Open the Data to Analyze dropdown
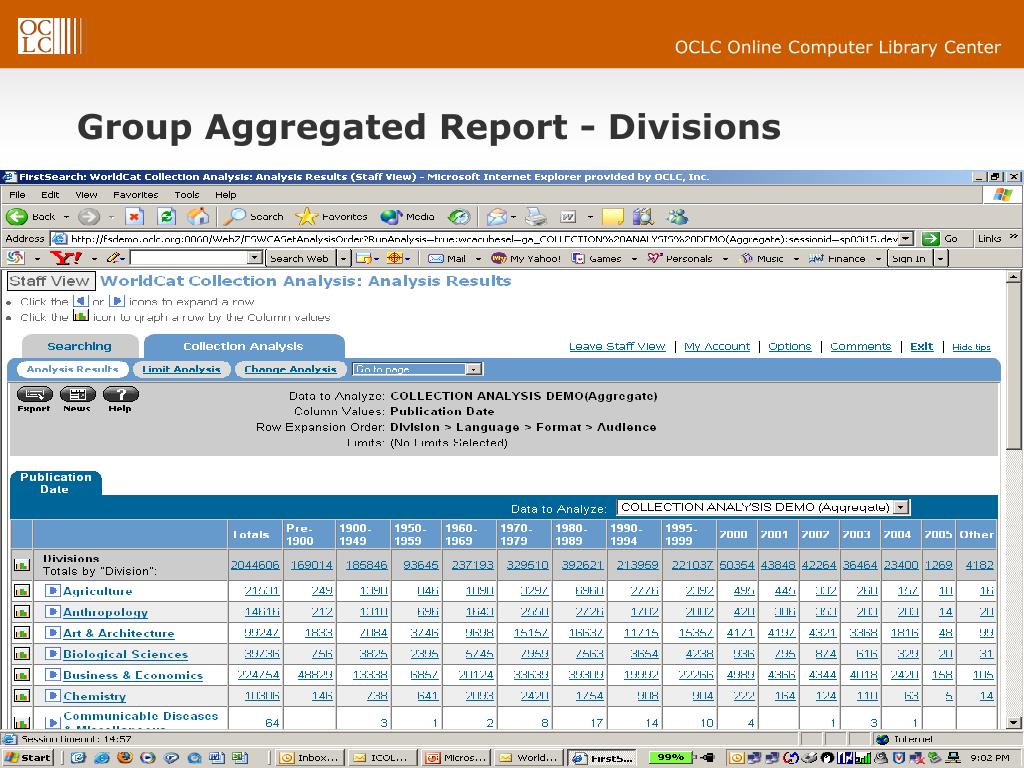Viewport: 1024px width, 768px height. pyautogui.click(x=763, y=507)
